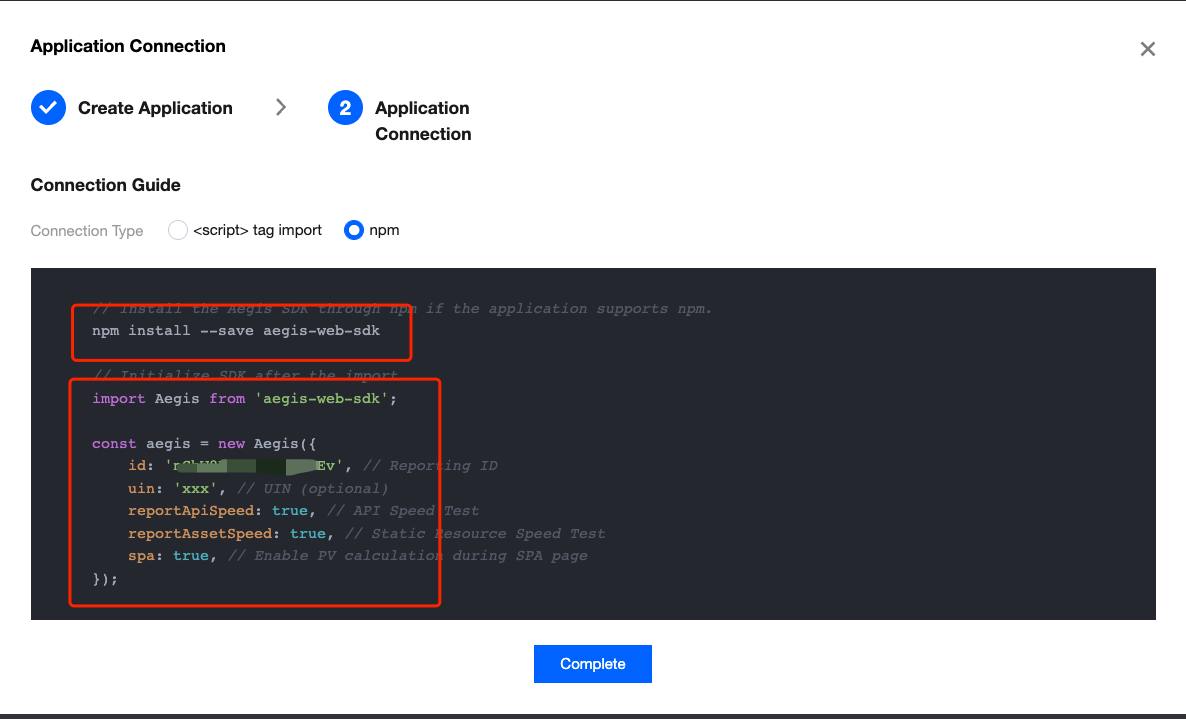1186x719 pixels.
Task: Click the spa: true code line
Action: pyautogui.click(x=358, y=556)
